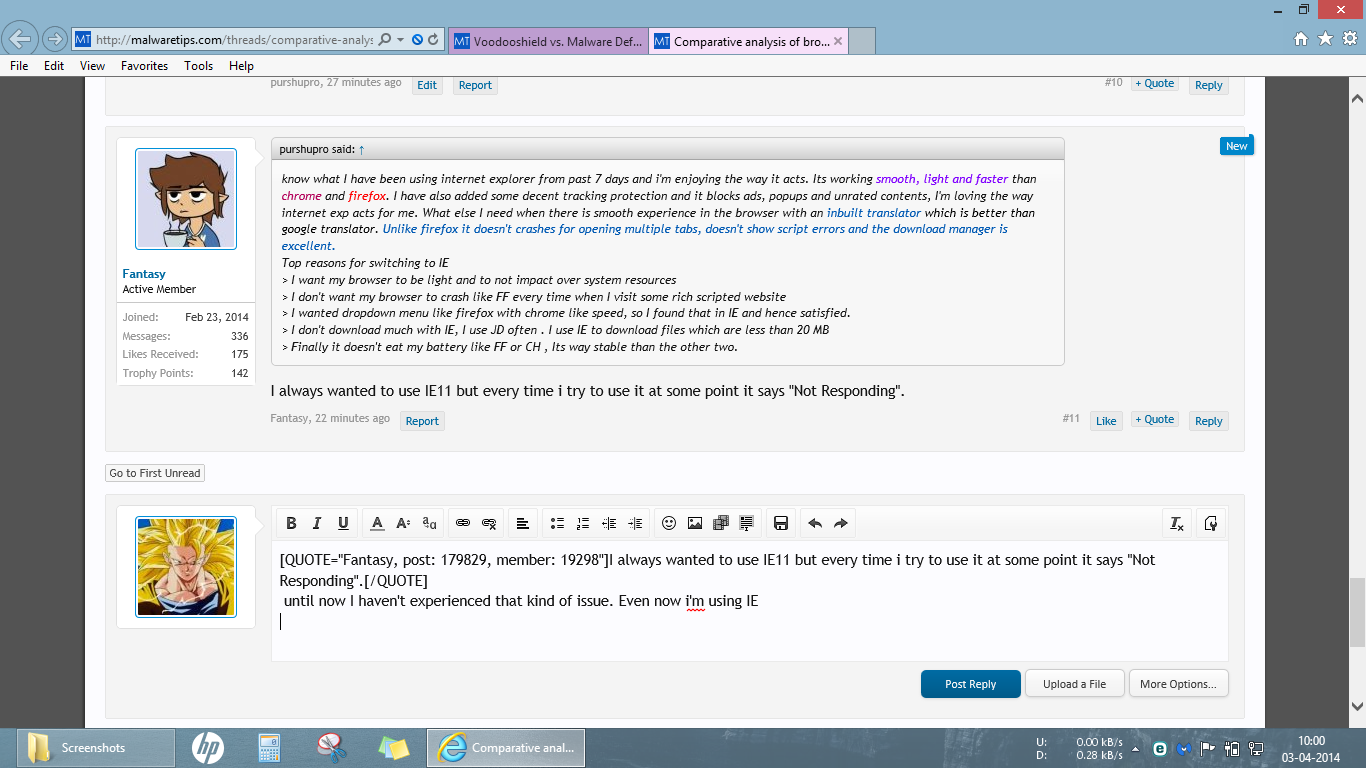
Task: Open the View menu
Action: [x=92, y=66]
